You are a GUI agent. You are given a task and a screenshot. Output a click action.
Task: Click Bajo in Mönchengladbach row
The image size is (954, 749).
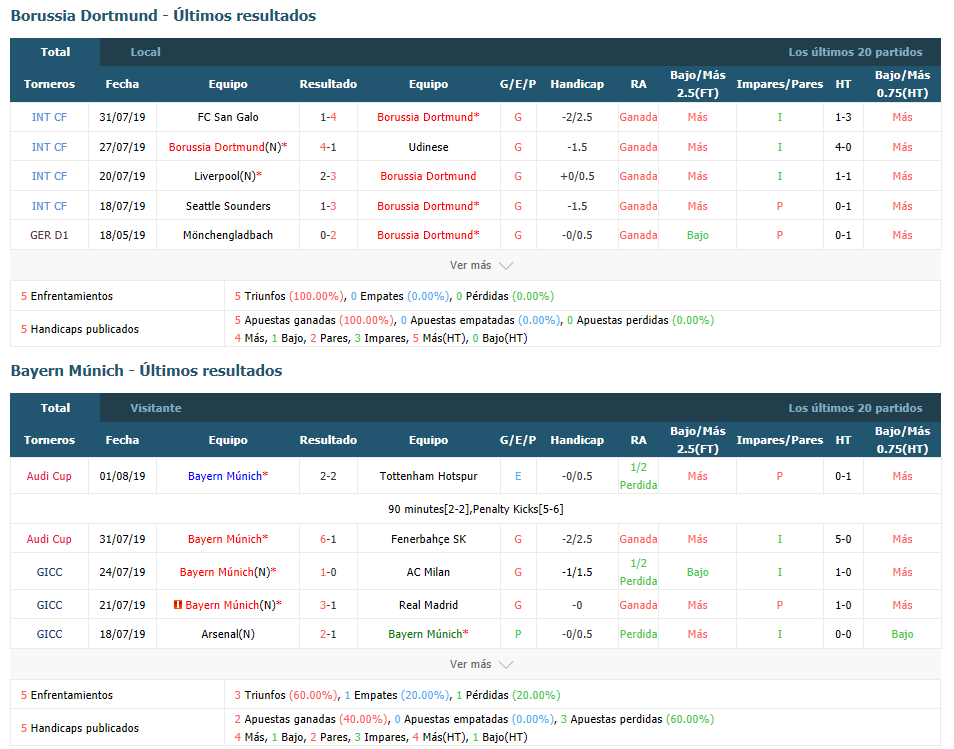tap(698, 235)
